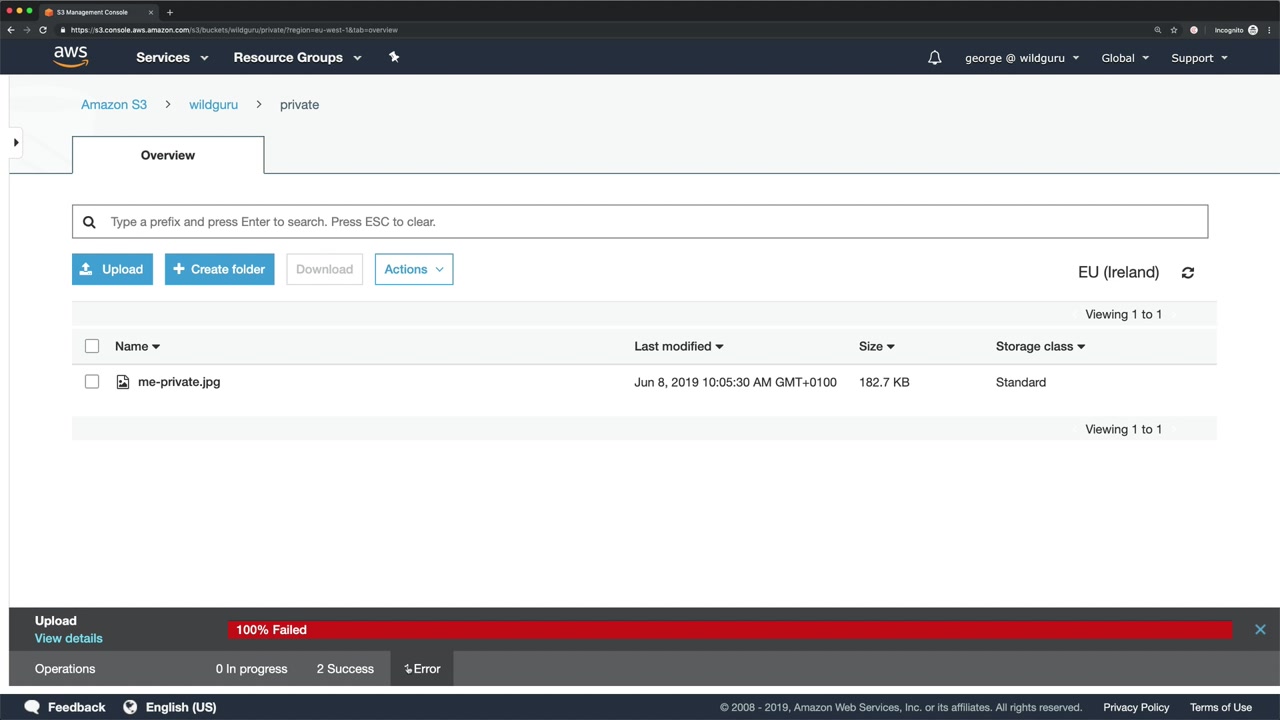Open the Privacy Policy link
Screen dimensions: 1280x720
(x=1136, y=707)
